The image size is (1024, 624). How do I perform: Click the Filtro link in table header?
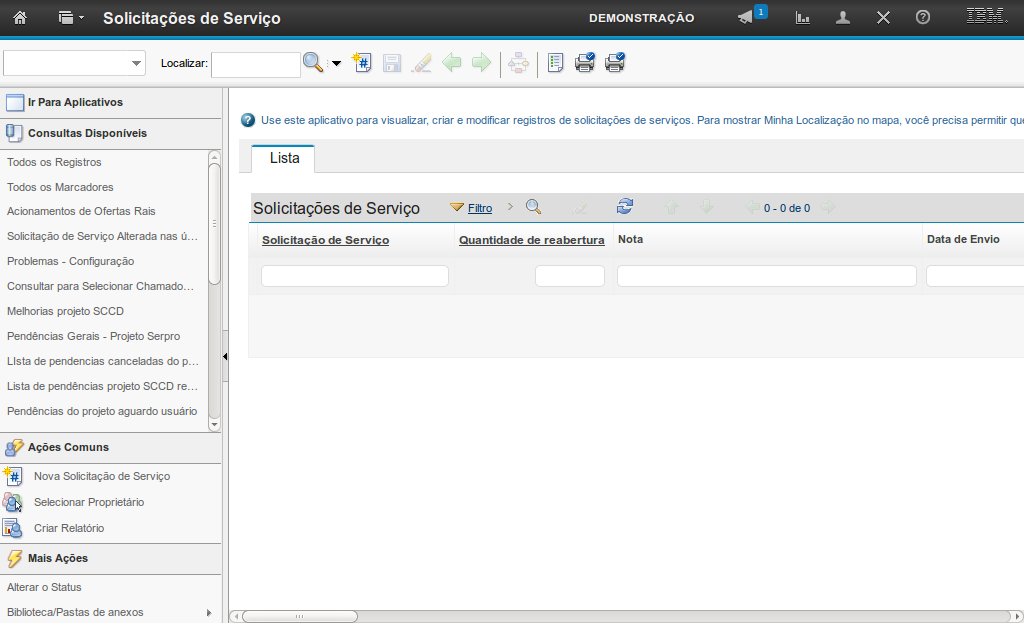pos(480,208)
